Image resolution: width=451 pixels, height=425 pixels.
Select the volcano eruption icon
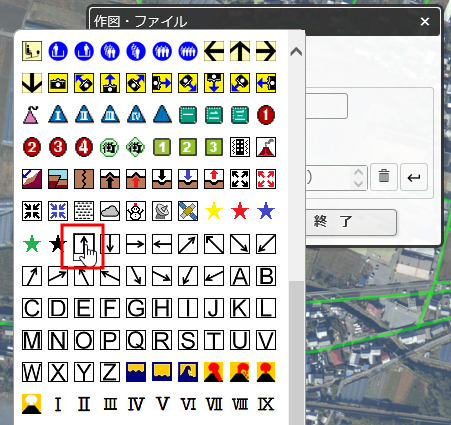(x=266, y=147)
